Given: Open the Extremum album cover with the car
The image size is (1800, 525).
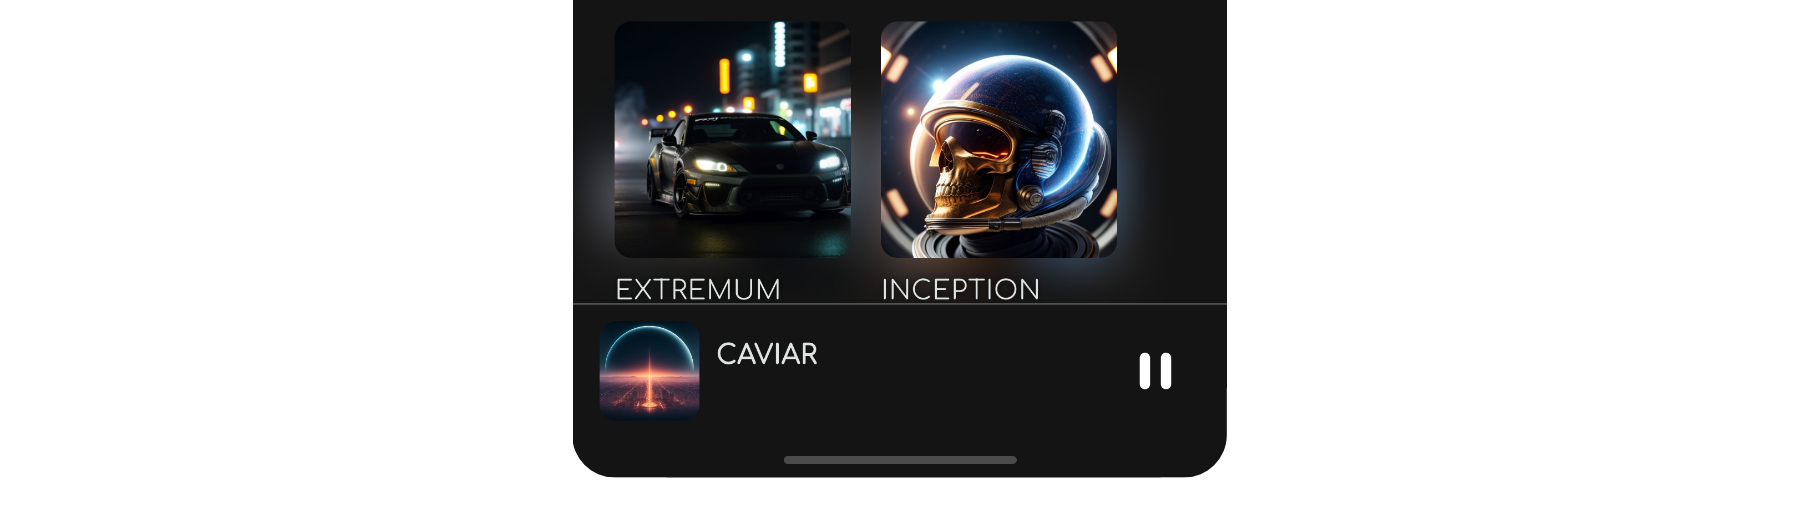Looking at the screenshot, I should (x=732, y=140).
